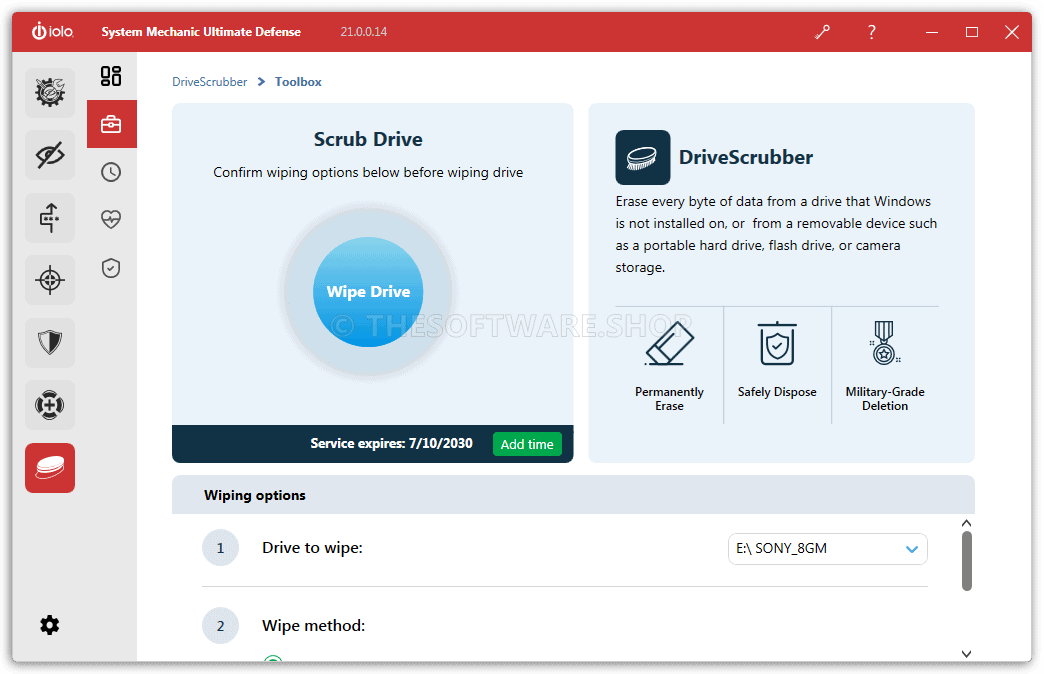Image resolution: width=1044 pixels, height=674 pixels.
Task: Select the red DriveScrubber sidebar icon
Action: (50, 468)
